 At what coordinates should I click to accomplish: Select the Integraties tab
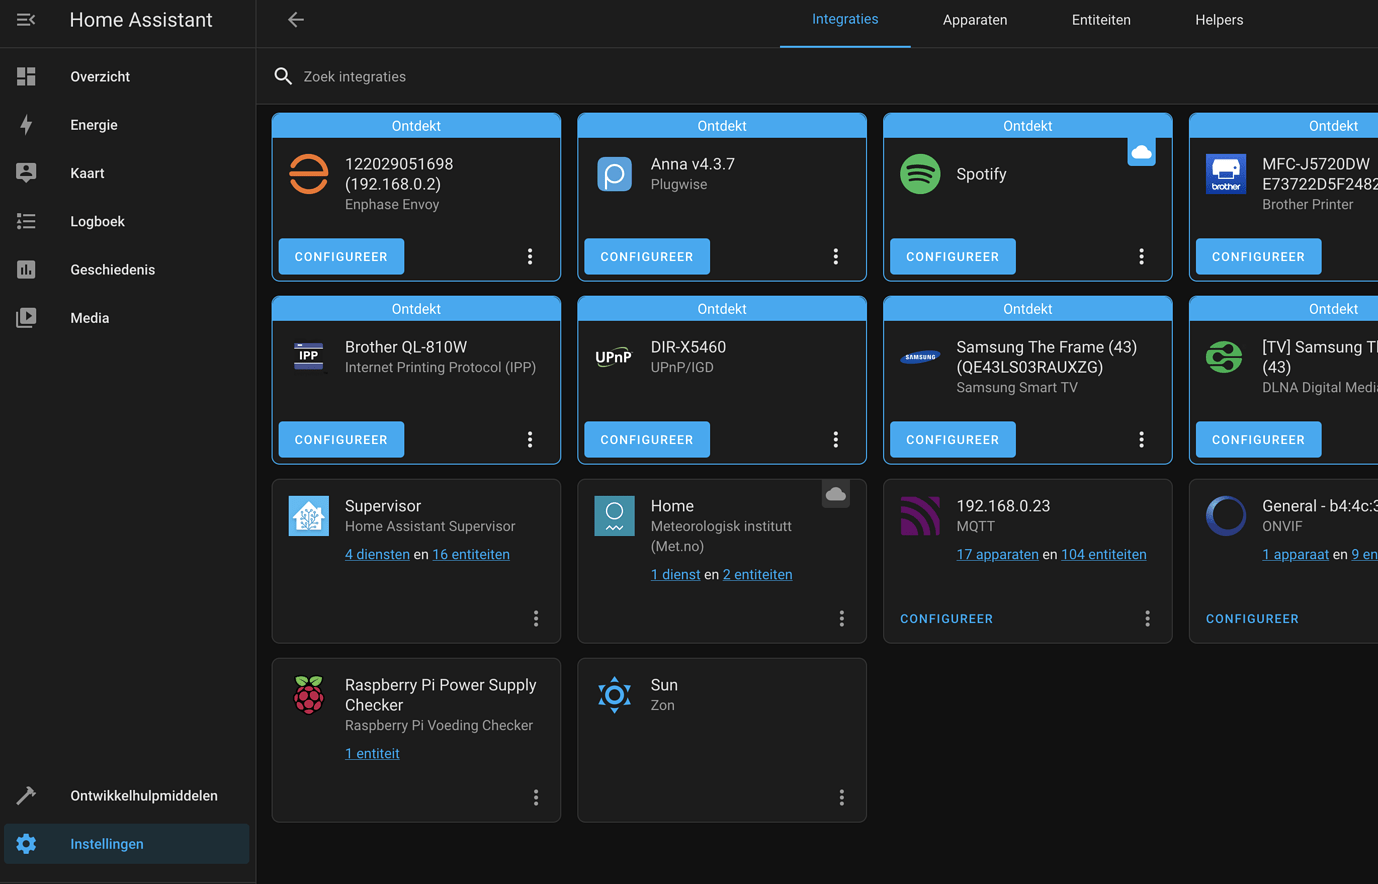tap(845, 20)
